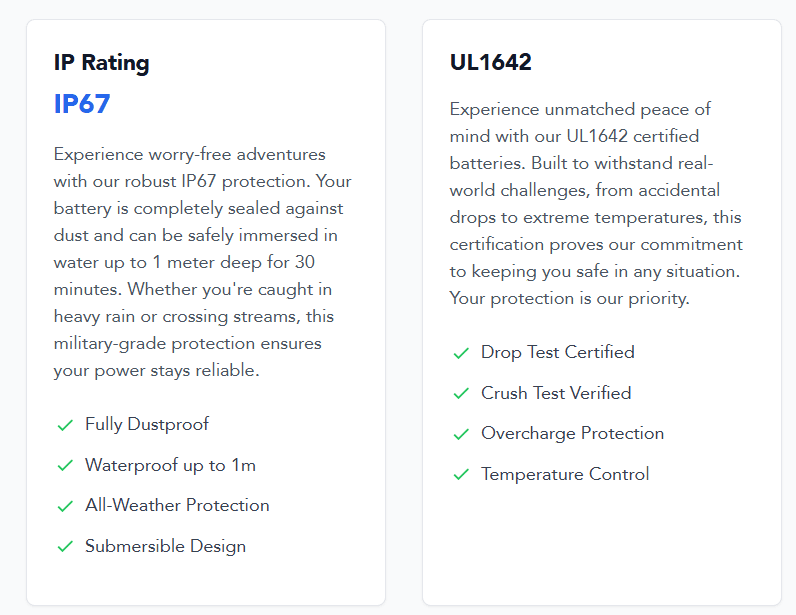Click the Drop Test Certified label
The image size is (796, 615).
coord(558,352)
